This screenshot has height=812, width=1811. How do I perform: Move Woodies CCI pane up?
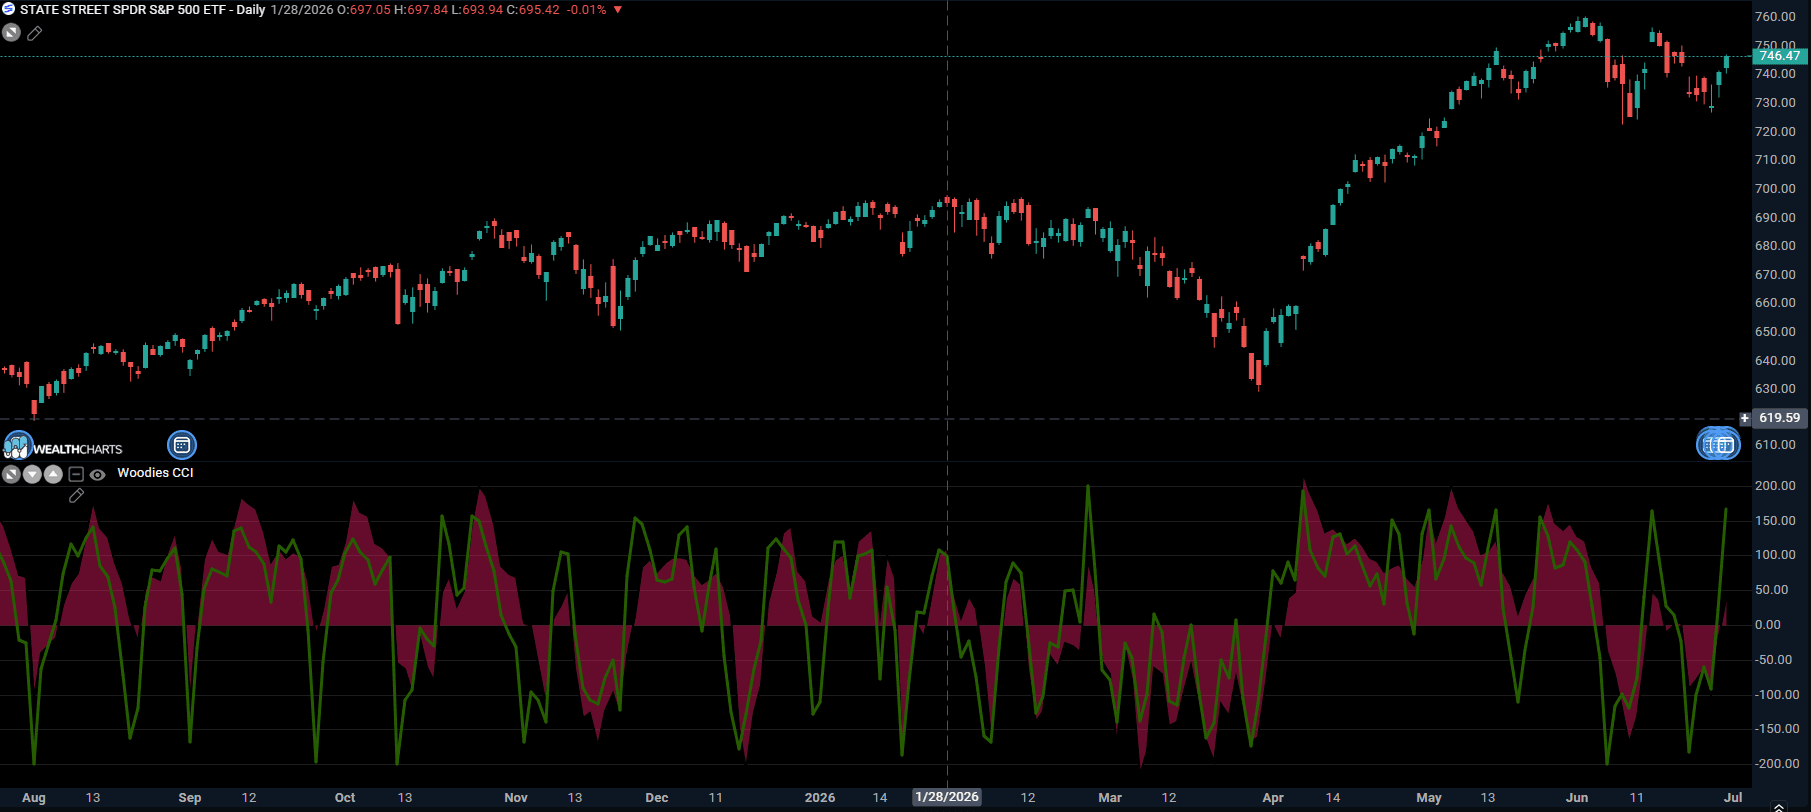pyautogui.click(x=53, y=474)
